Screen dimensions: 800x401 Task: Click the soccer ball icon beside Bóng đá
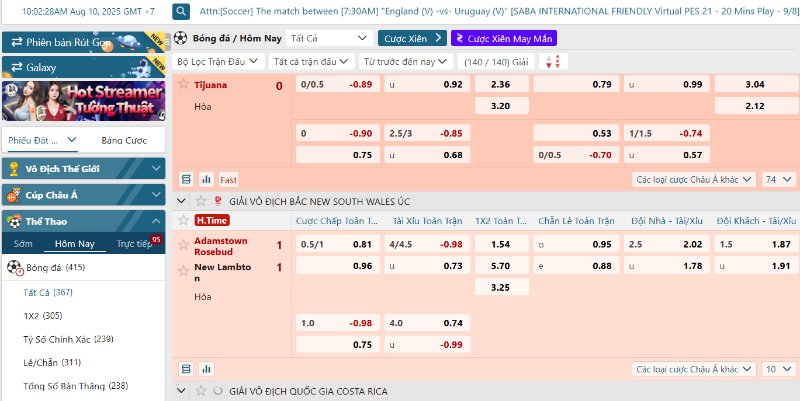pyautogui.click(x=181, y=37)
